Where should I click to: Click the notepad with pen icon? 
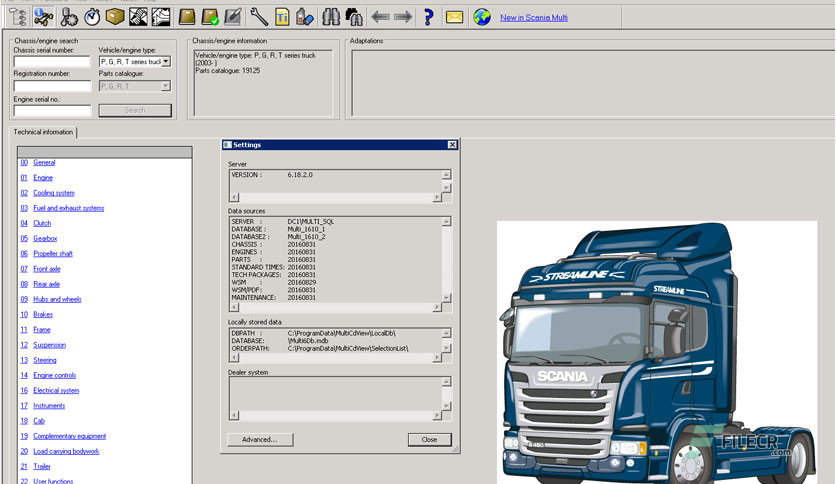(x=233, y=17)
